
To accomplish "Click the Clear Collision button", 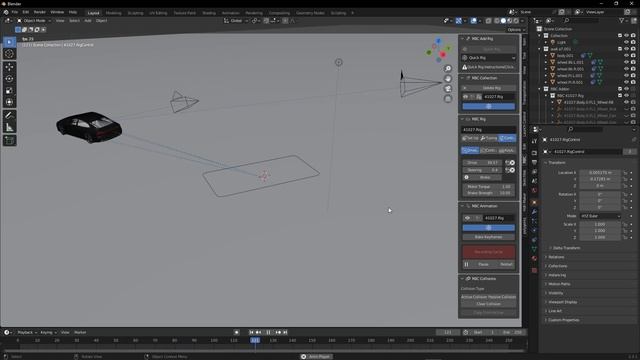I will (489, 304).
